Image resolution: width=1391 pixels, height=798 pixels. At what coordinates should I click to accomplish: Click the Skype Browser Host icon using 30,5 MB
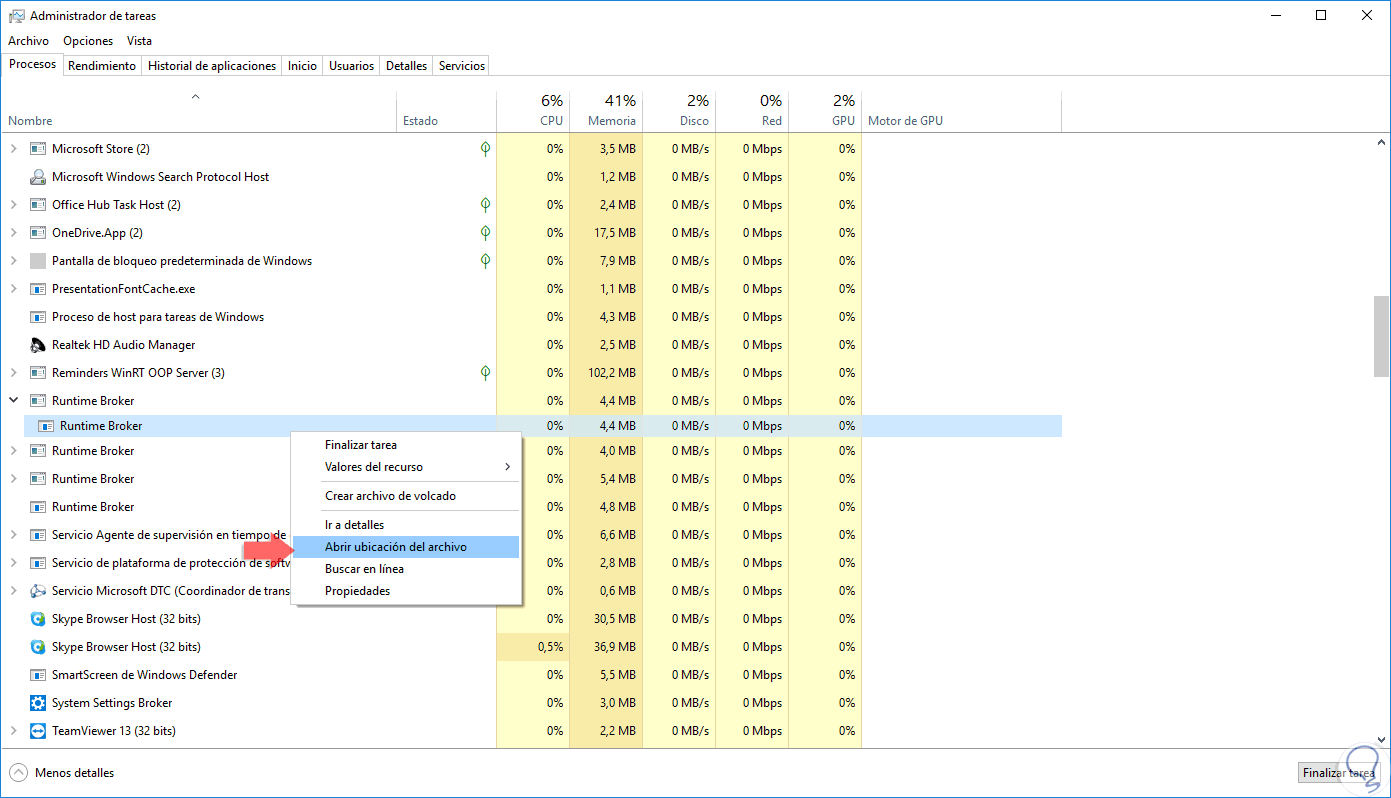tap(38, 619)
